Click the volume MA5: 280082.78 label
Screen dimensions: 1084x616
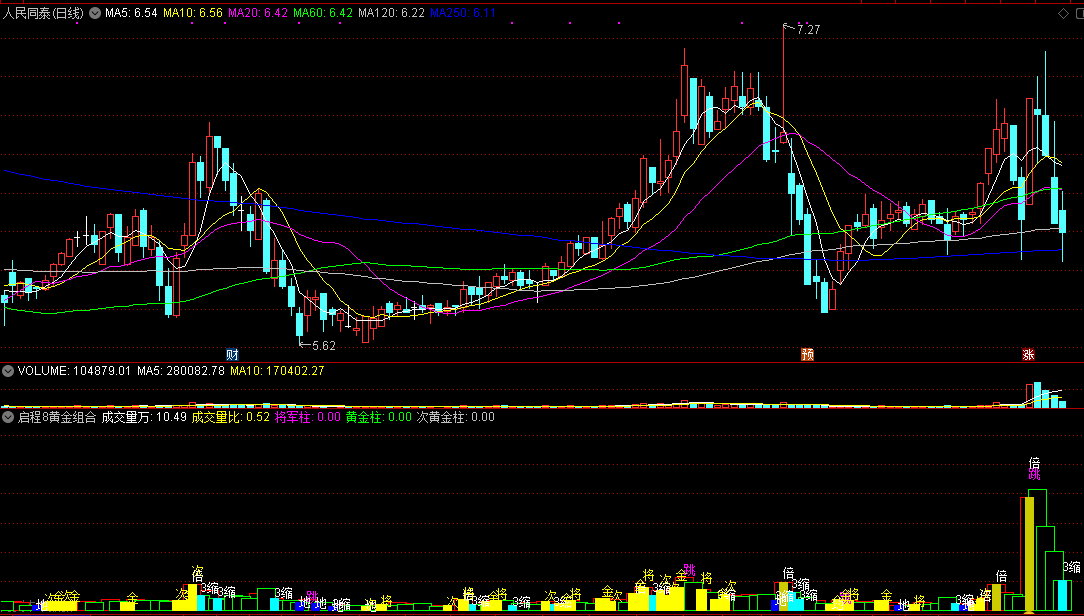click(x=181, y=371)
